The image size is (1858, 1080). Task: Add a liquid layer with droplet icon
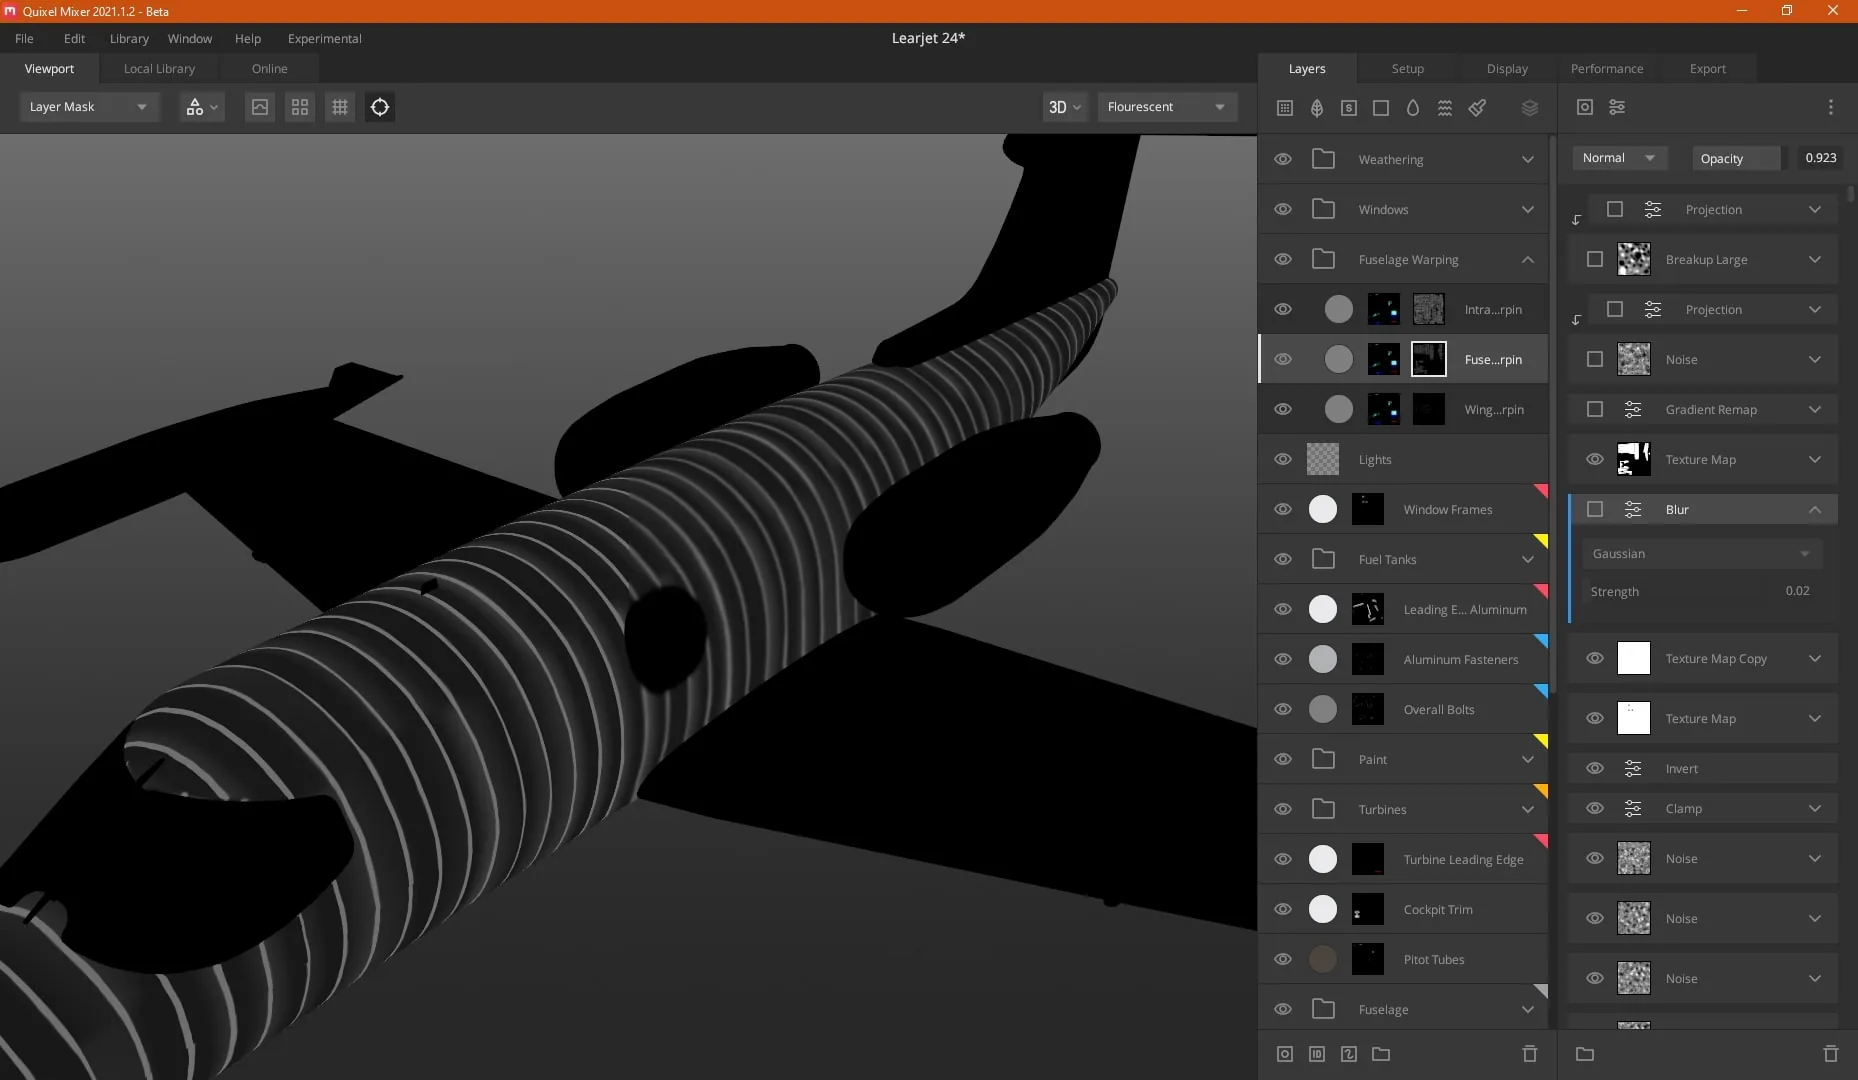[x=1413, y=108]
